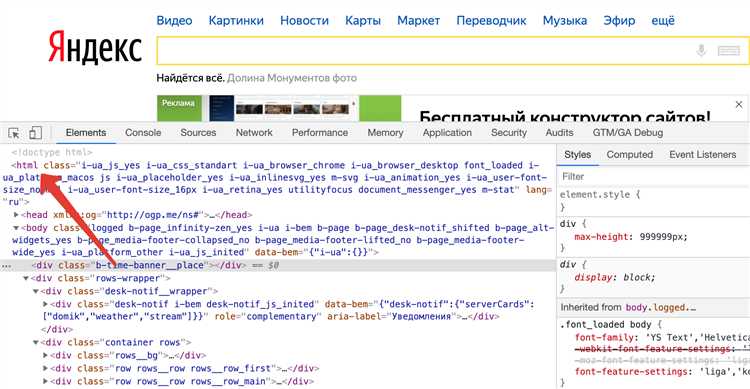Screen dimensions: 750x389
Task: Click the Долина Монументов фото suggestion
Action: pyautogui.click(x=292, y=78)
